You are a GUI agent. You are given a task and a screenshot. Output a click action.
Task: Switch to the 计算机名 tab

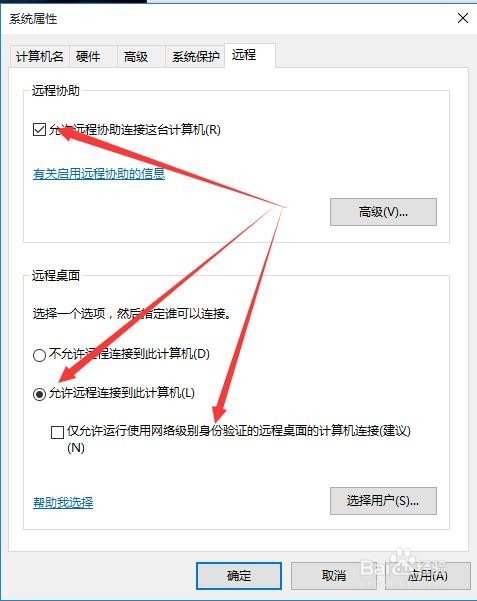tap(39, 57)
